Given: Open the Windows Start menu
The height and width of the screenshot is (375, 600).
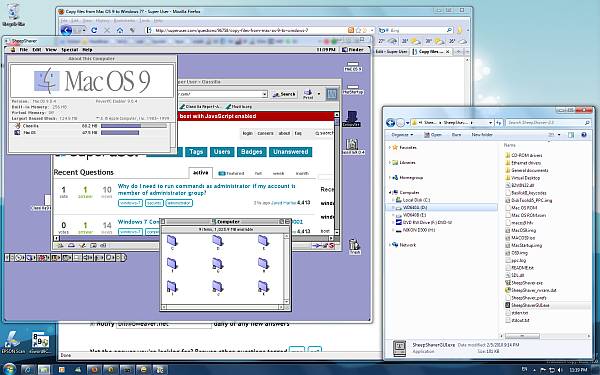Looking at the screenshot, I should click(10, 369).
